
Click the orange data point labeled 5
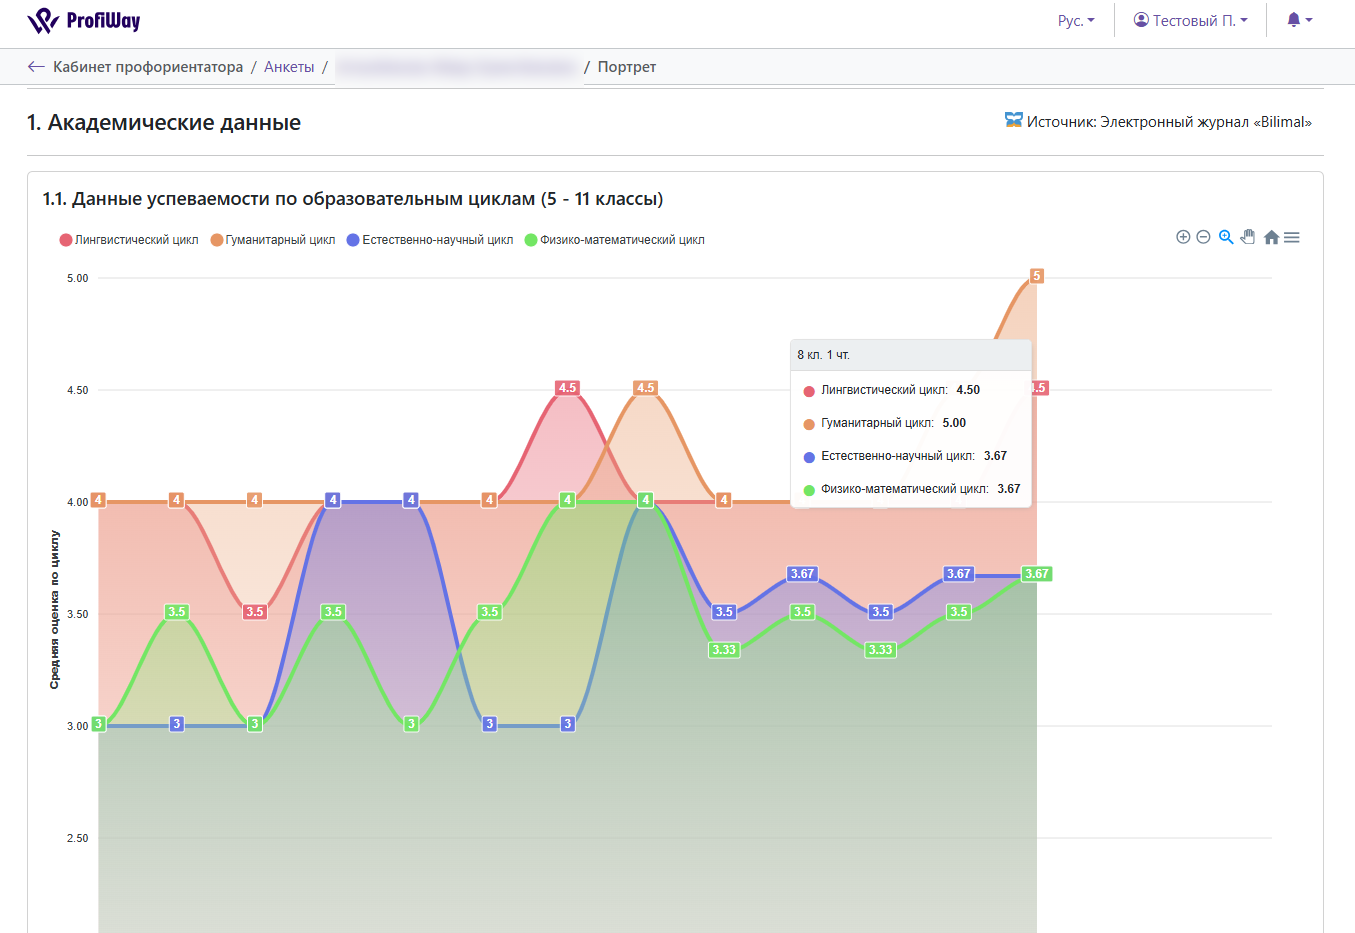pos(1037,276)
